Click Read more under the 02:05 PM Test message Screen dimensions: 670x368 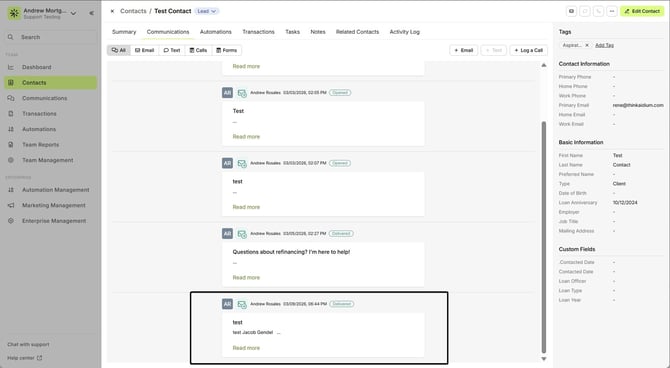[x=246, y=137]
